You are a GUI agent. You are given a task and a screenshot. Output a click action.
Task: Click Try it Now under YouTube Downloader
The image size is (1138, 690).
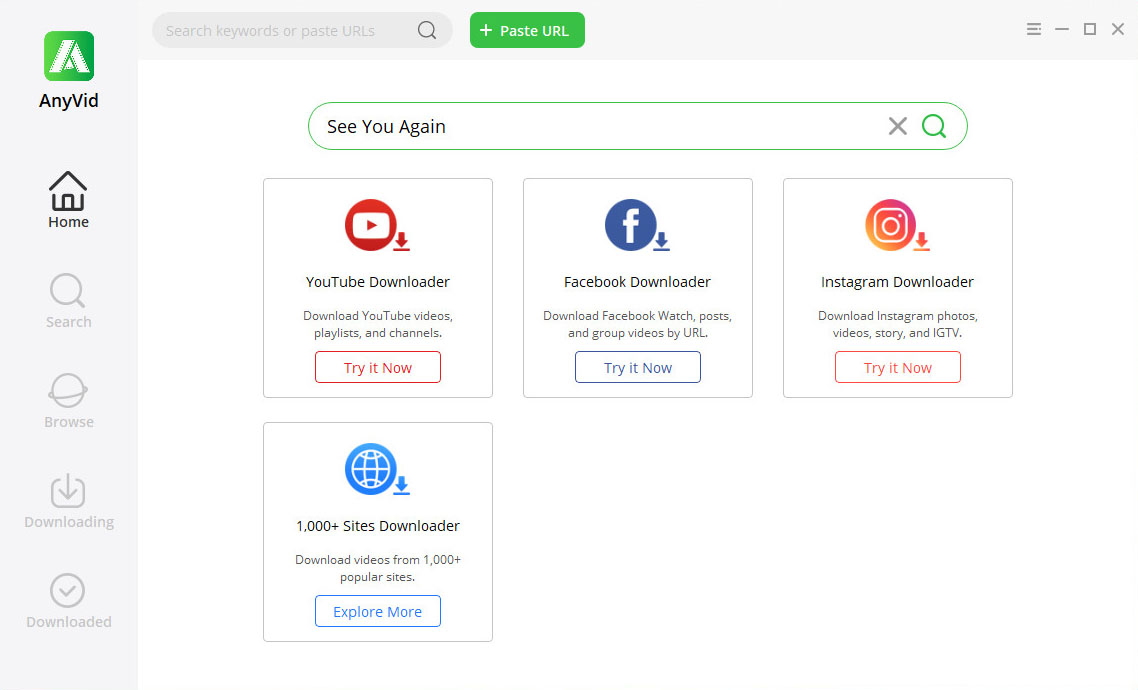click(x=377, y=367)
